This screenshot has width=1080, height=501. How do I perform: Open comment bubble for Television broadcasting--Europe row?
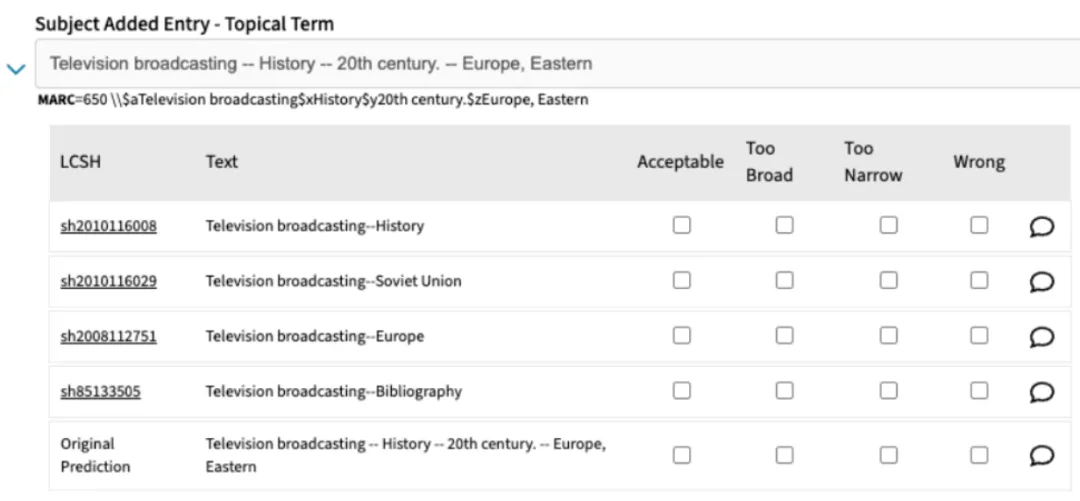(x=1042, y=336)
